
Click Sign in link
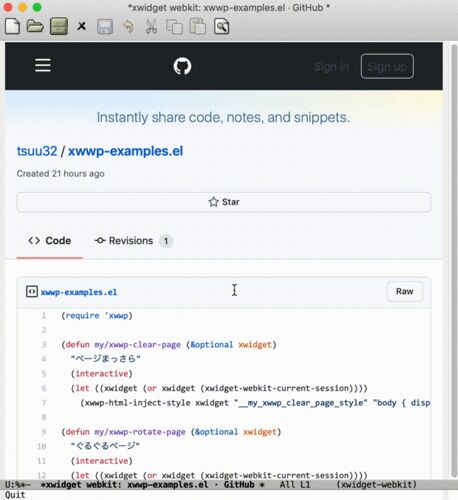pyautogui.click(x=331, y=67)
